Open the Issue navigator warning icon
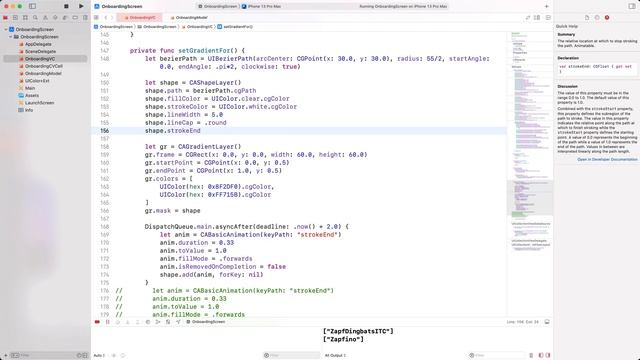 45,18
